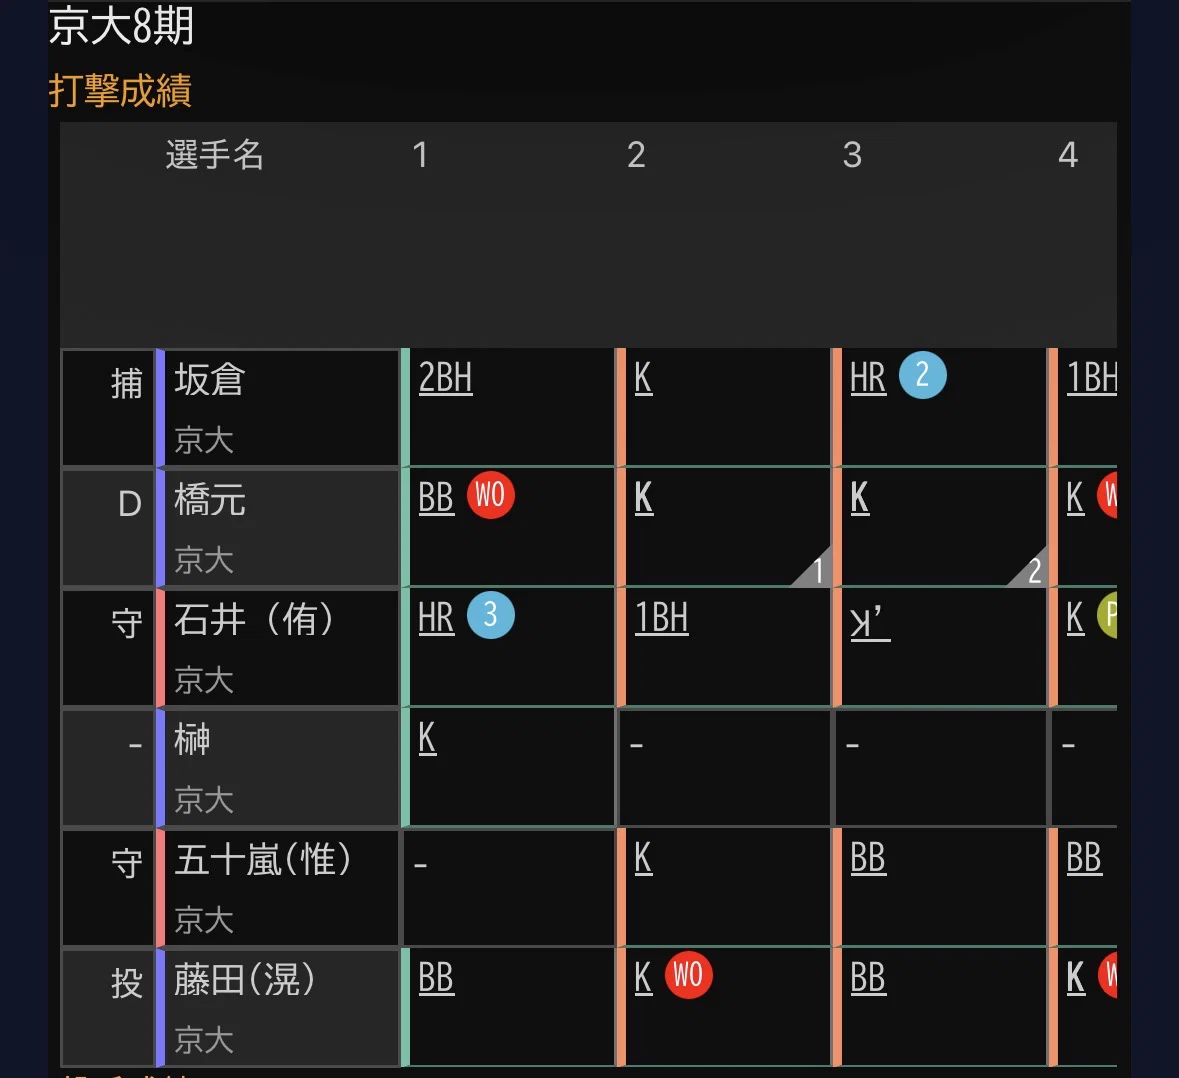Click blue 3 RBI badge beside 石井's HR

(490, 615)
